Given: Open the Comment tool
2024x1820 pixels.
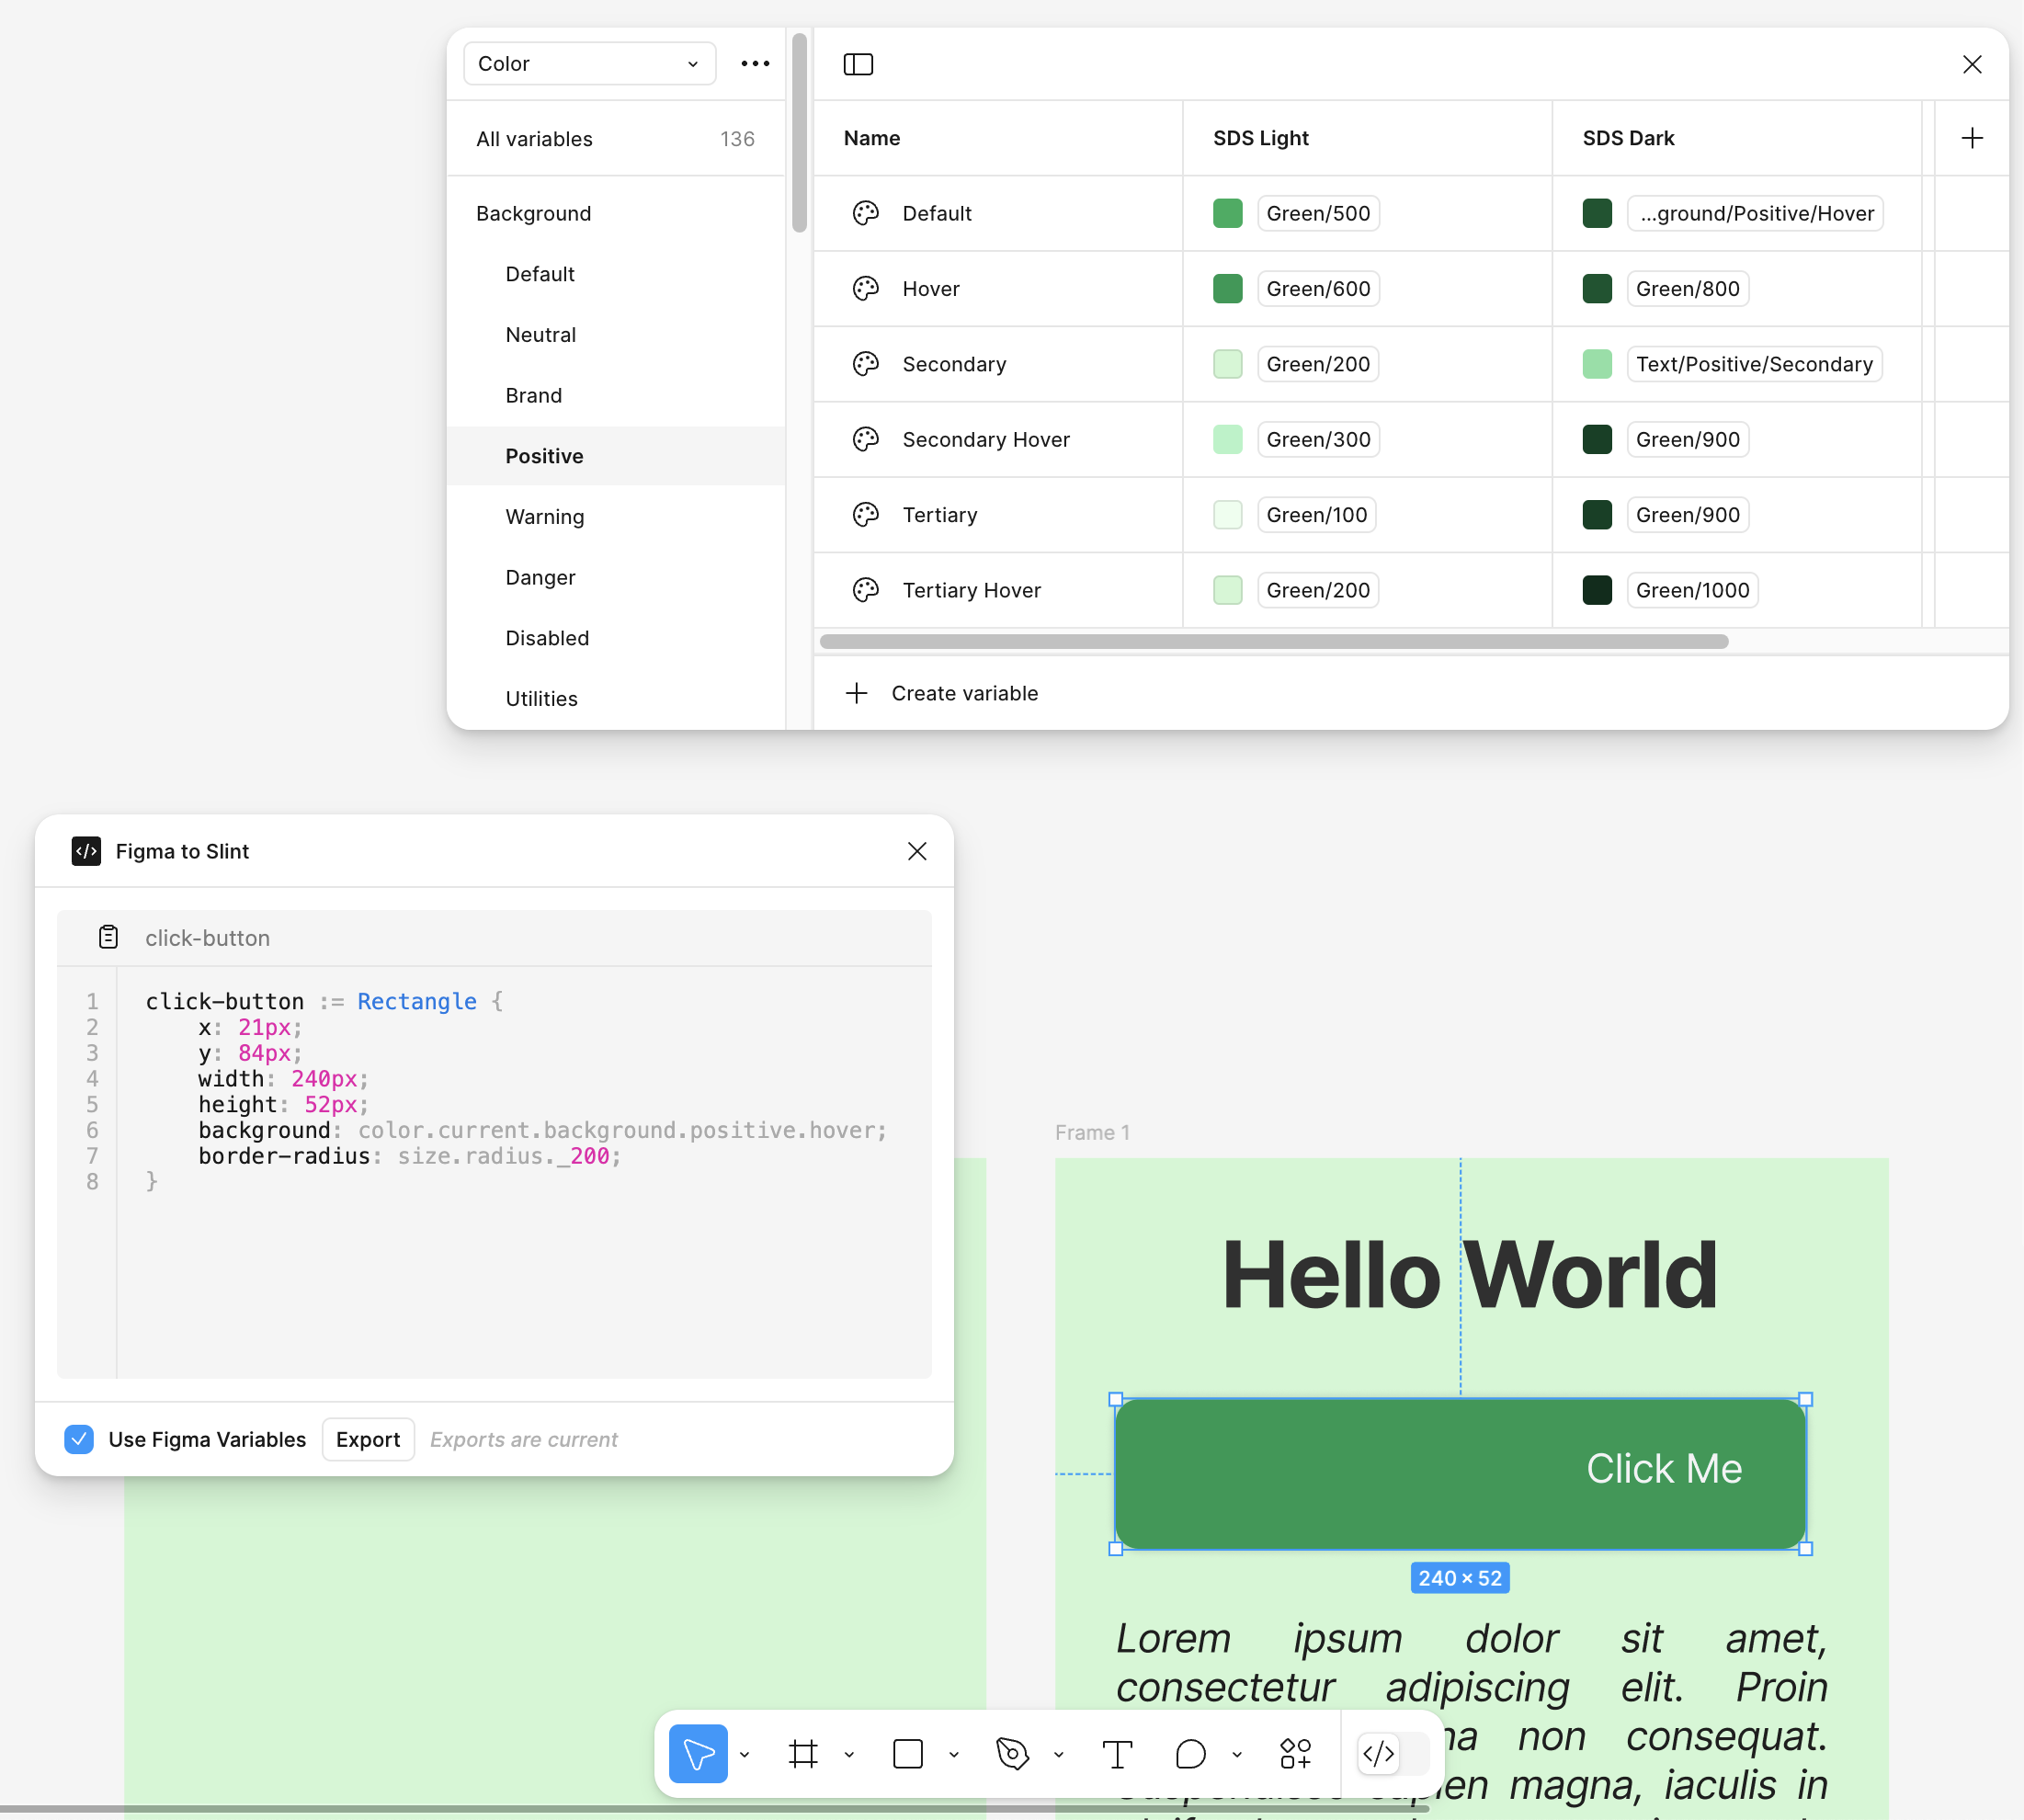Looking at the screenshot, I should (x=1190, y=1753).
